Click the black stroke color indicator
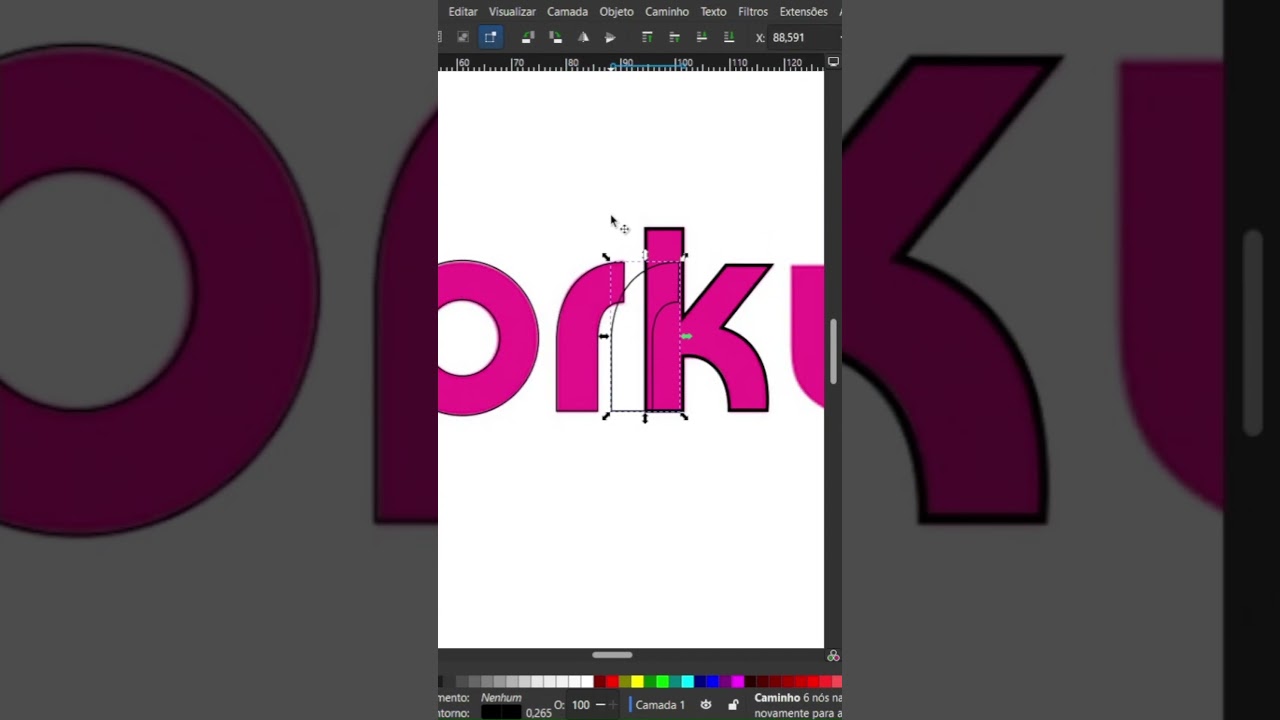Screen dimensions: 1280x720 click(501, 713)
